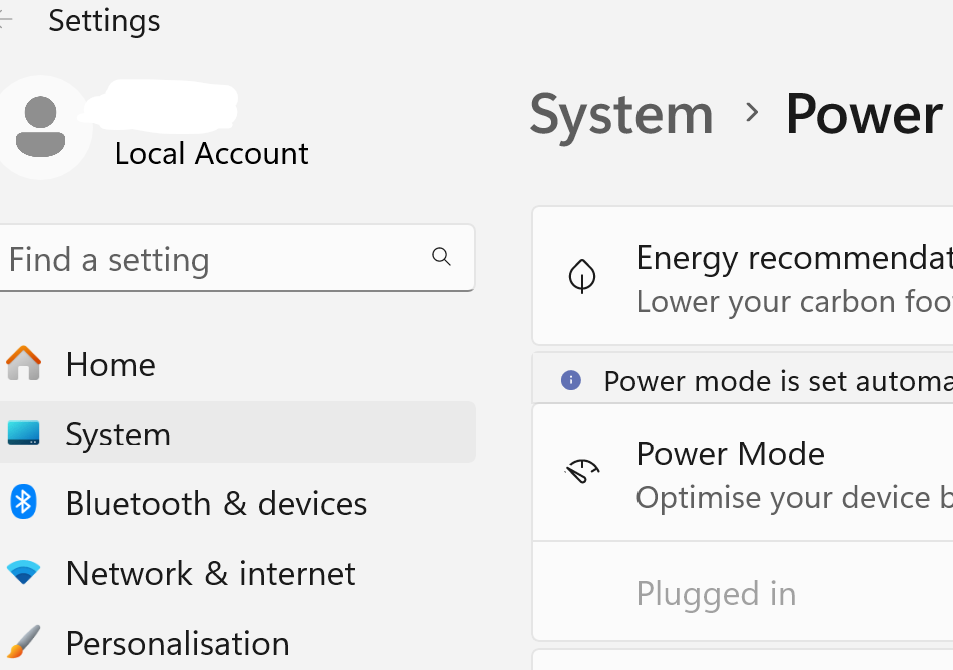Go to Network & internet settings
The height and width of the screenshot is (670, 953).
point(210,573)
